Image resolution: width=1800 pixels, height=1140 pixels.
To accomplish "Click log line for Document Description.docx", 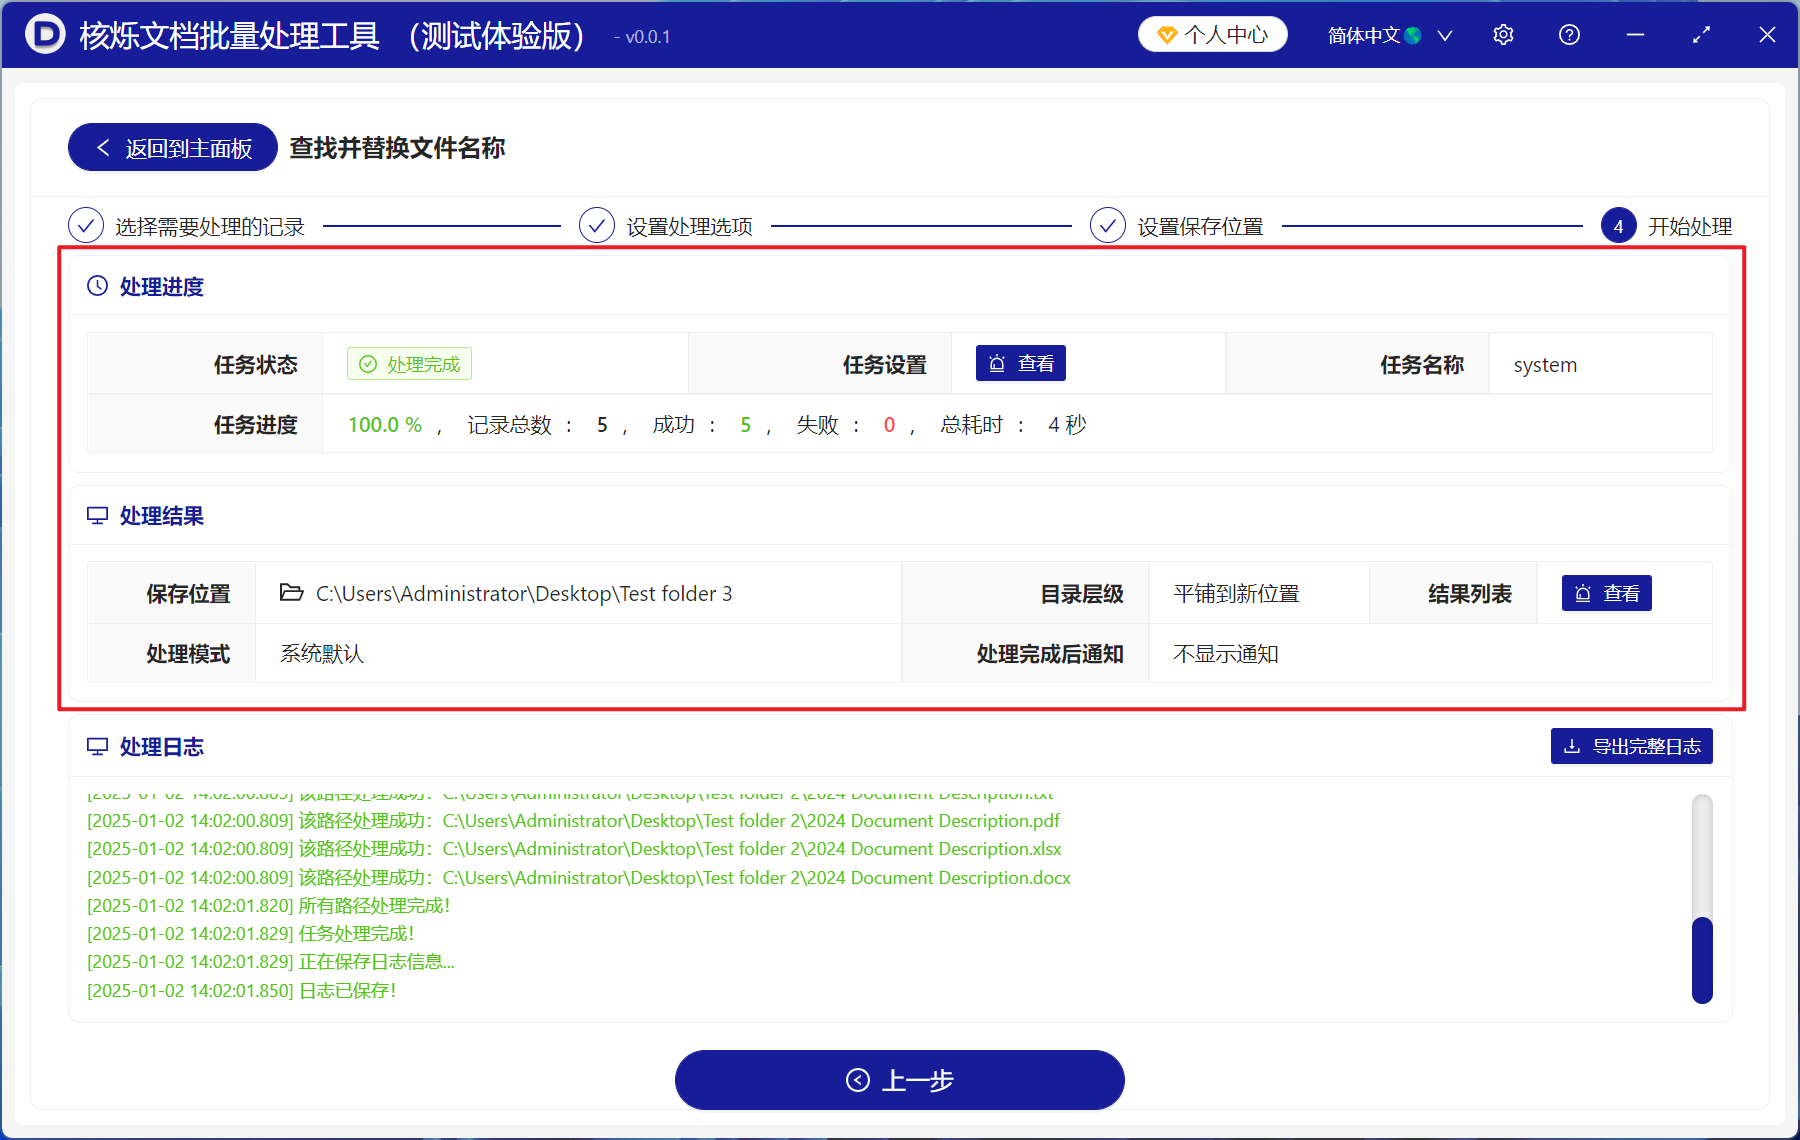I will point(578,878).
